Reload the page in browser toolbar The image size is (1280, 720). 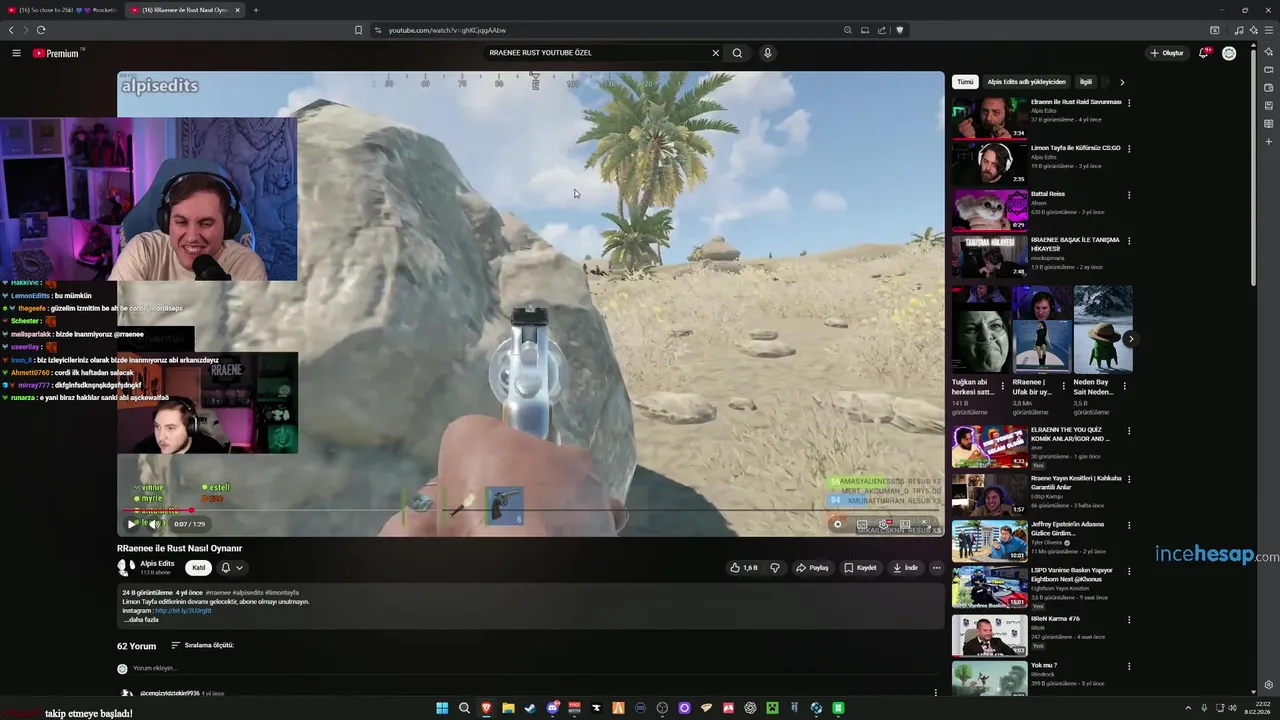click(41, 30)
